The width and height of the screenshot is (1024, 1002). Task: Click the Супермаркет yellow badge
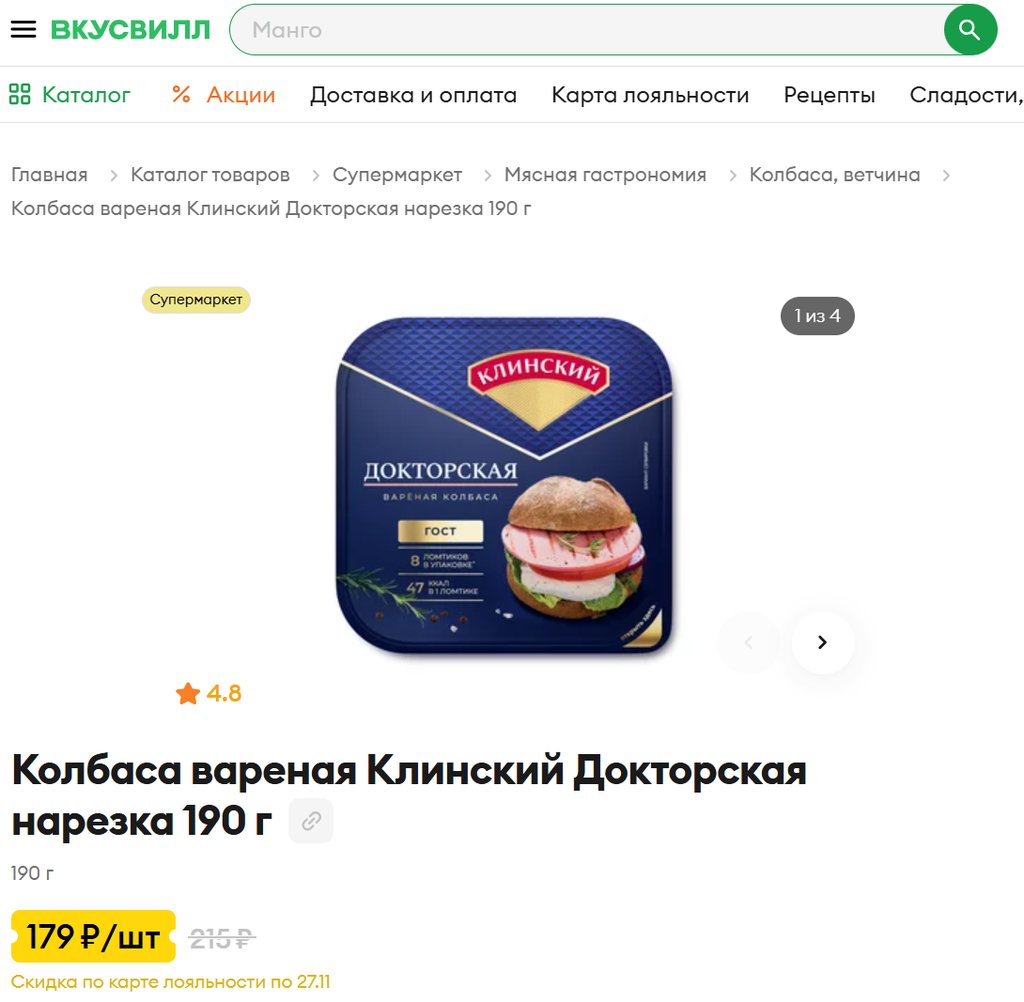196,300
